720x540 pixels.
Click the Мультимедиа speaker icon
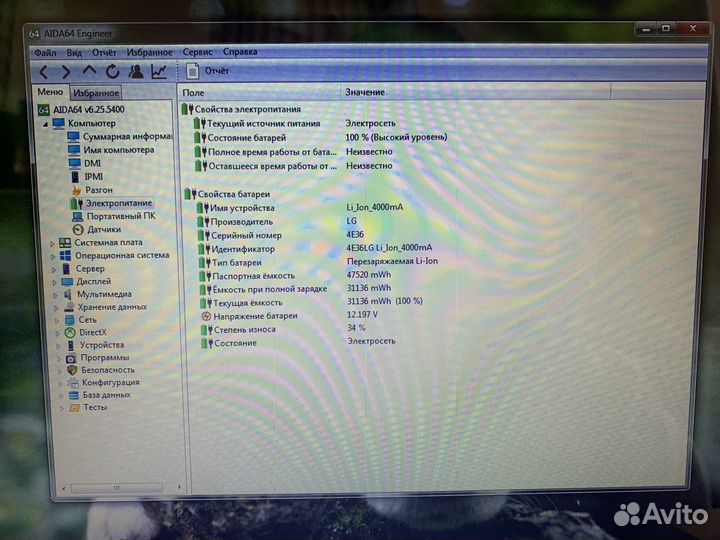(x=68, y=294)
